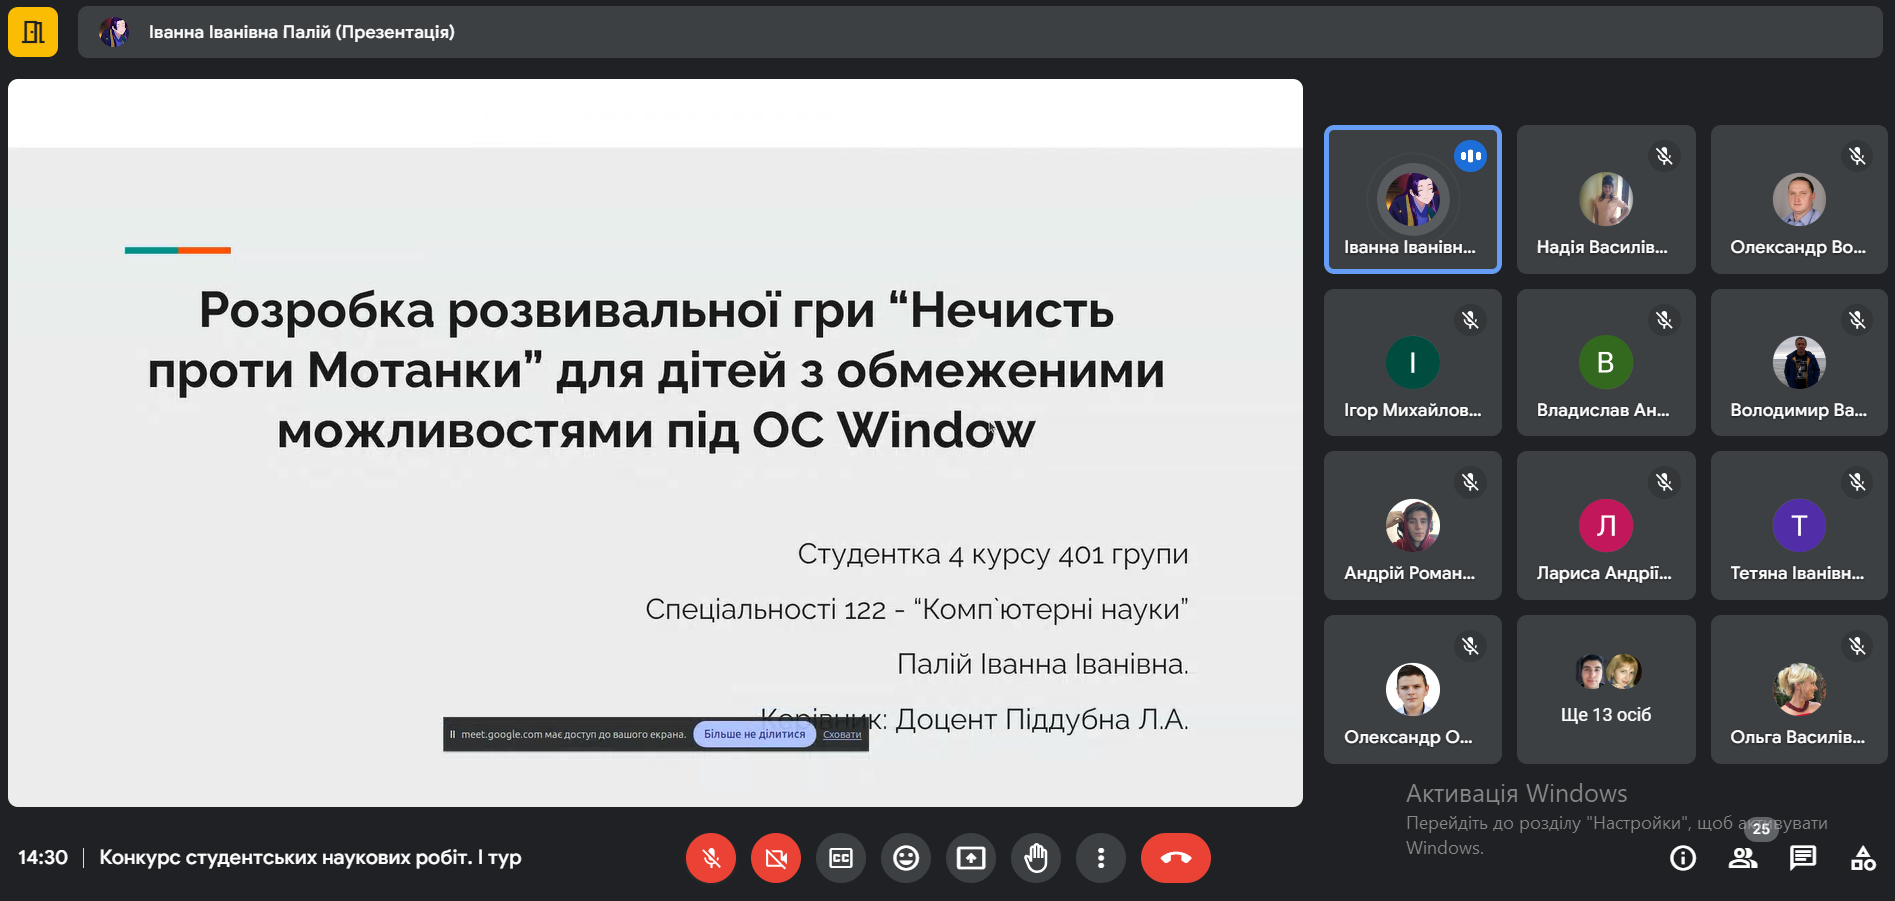
Task: Select the Лариса Андрії... participant tile
Action: click(1606, 525)
